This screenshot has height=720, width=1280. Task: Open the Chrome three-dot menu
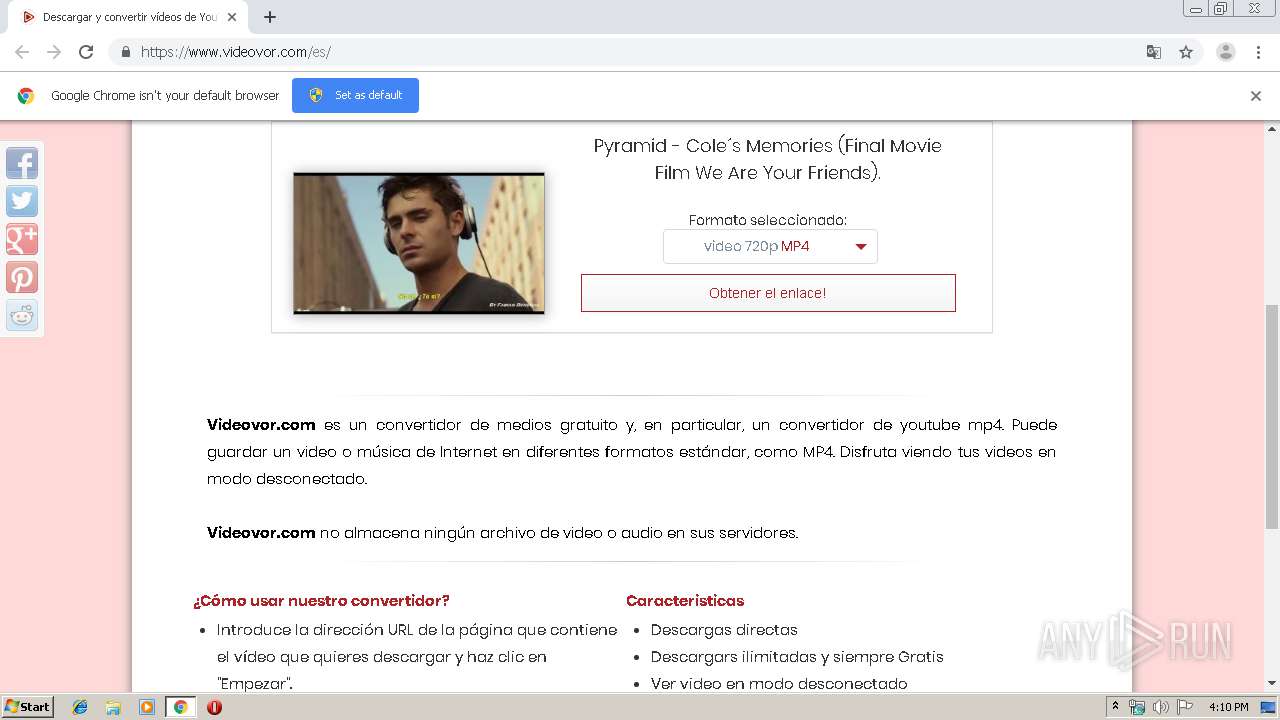[1258, 52]
